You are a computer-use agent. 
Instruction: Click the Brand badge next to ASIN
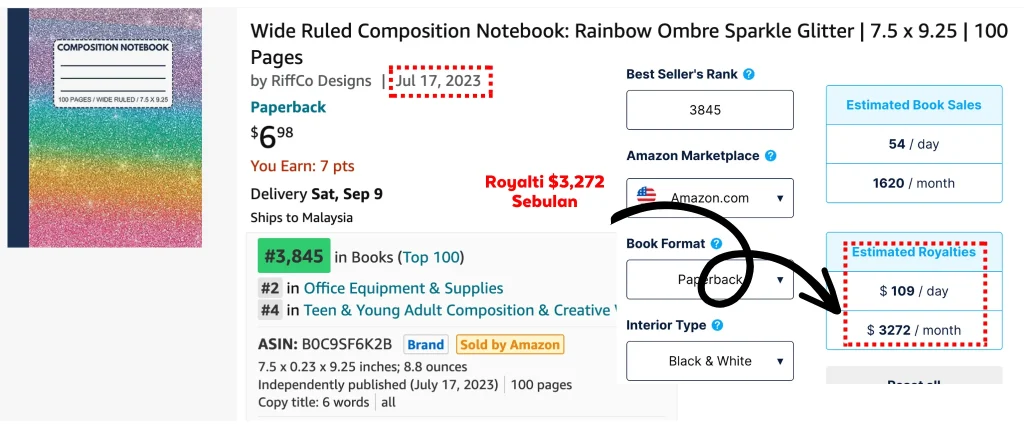click(x=426, y=345)
